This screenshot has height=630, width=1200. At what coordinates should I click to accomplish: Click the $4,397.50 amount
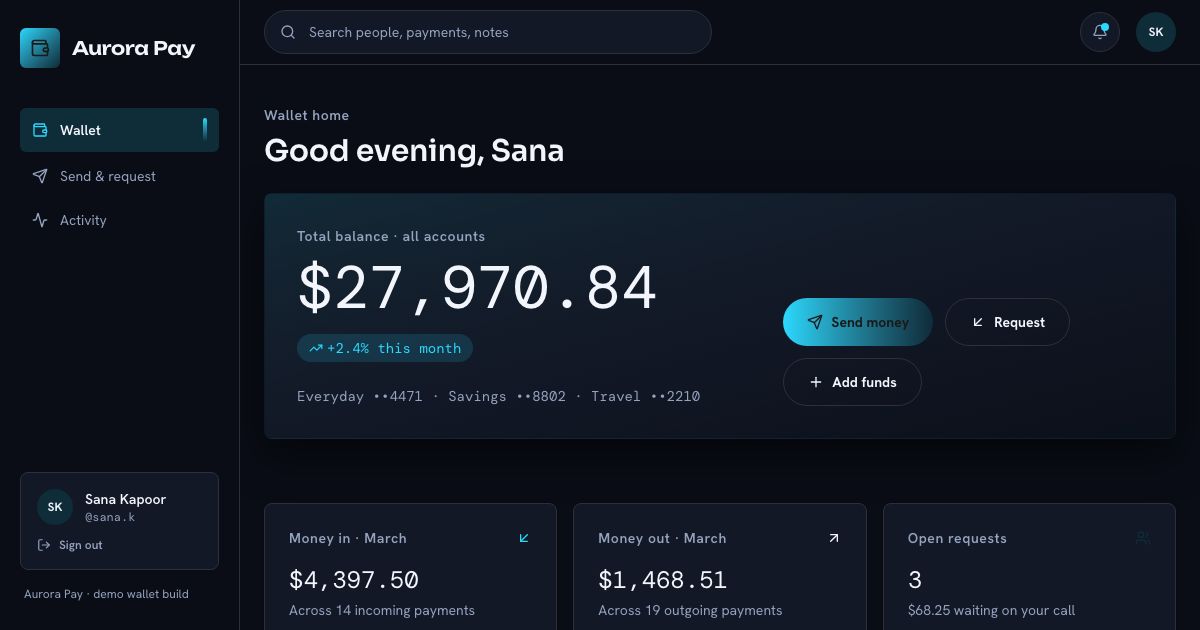354,580
